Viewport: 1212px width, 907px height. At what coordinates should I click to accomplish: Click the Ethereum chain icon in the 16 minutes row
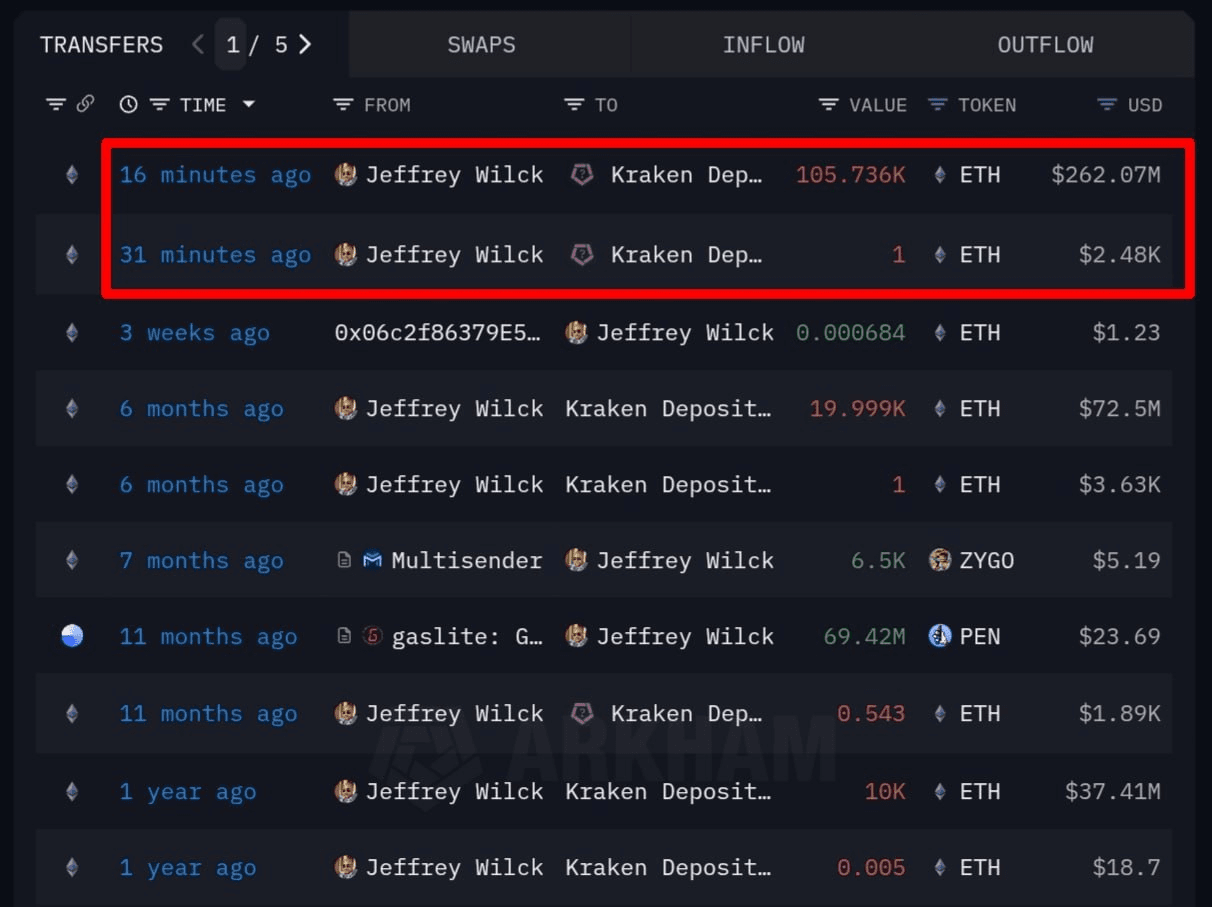(x=72, y=175)
